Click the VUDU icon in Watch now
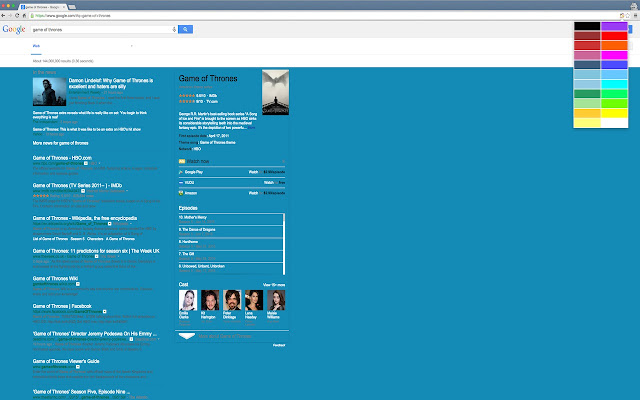 (181, 182)
